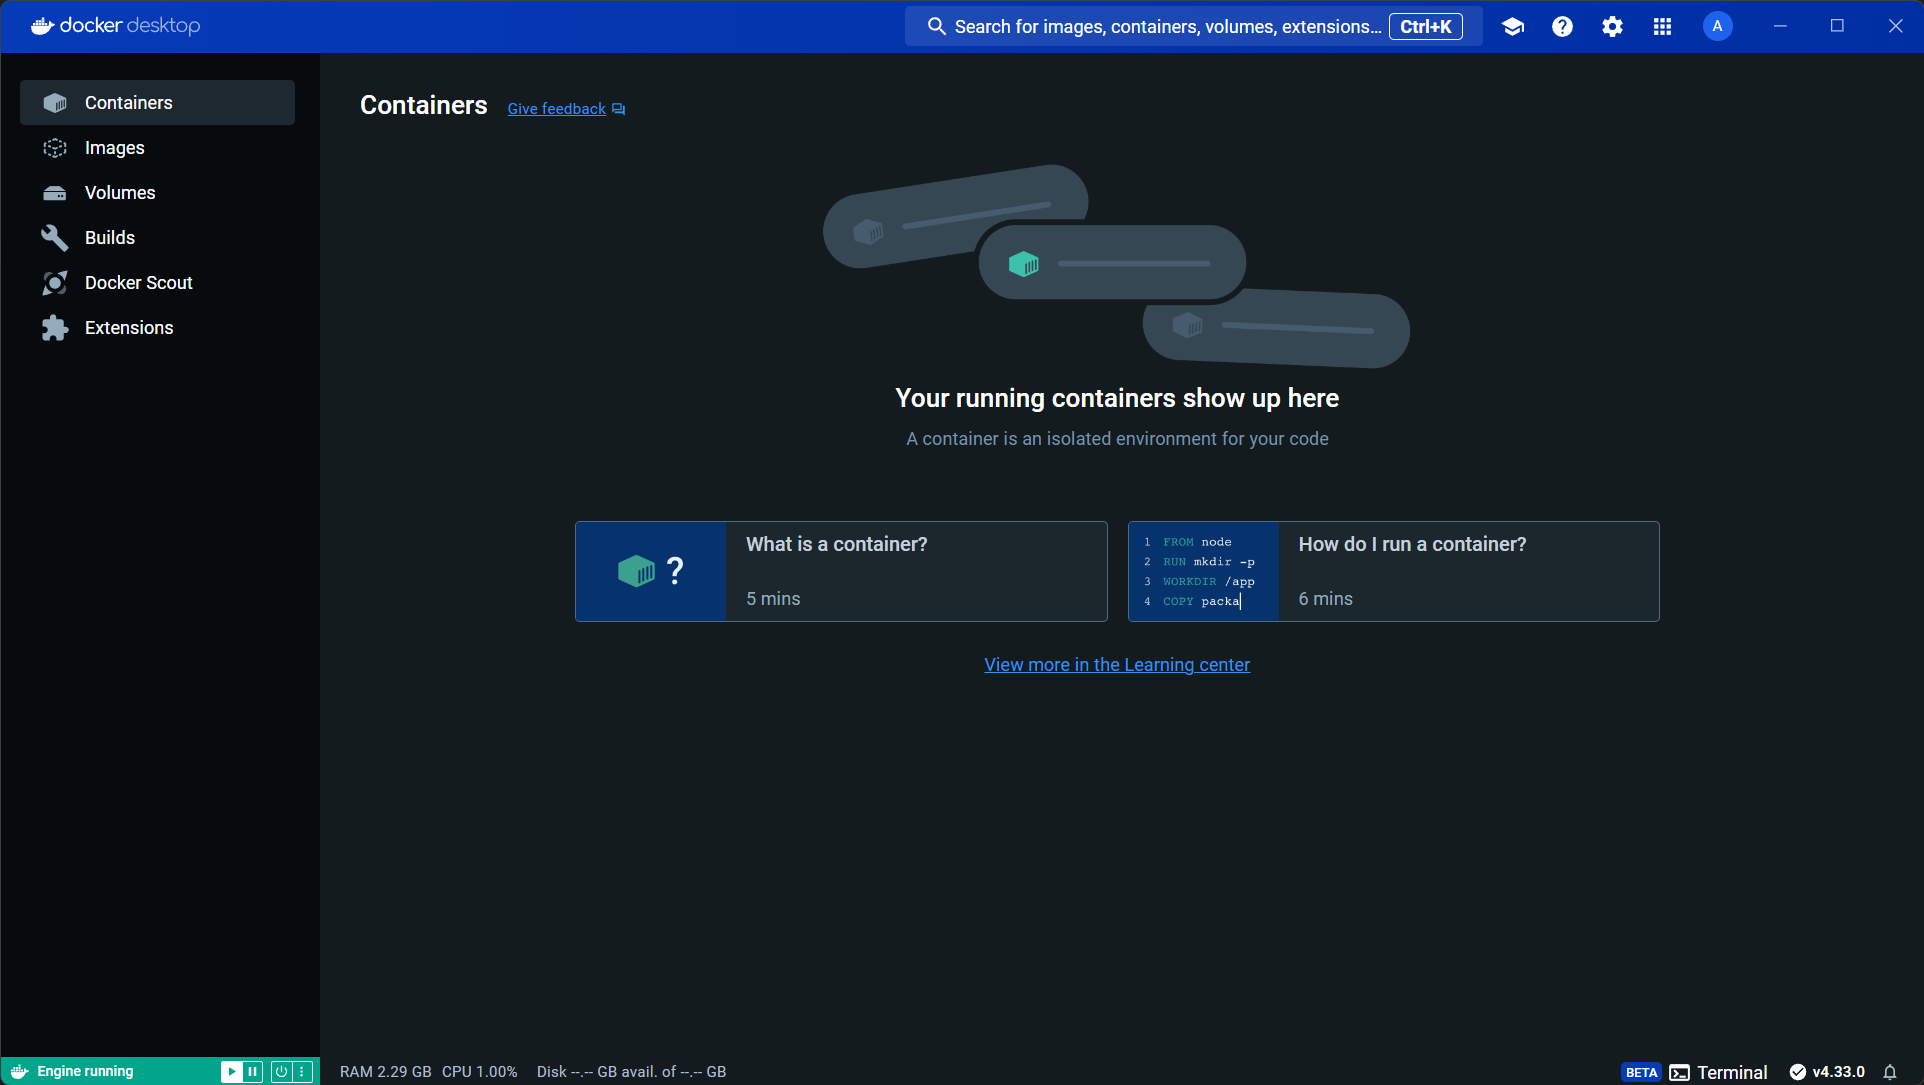Open the user account dropdown
This screenshot has height=1085, width=1924.
tap(1717, 25)
